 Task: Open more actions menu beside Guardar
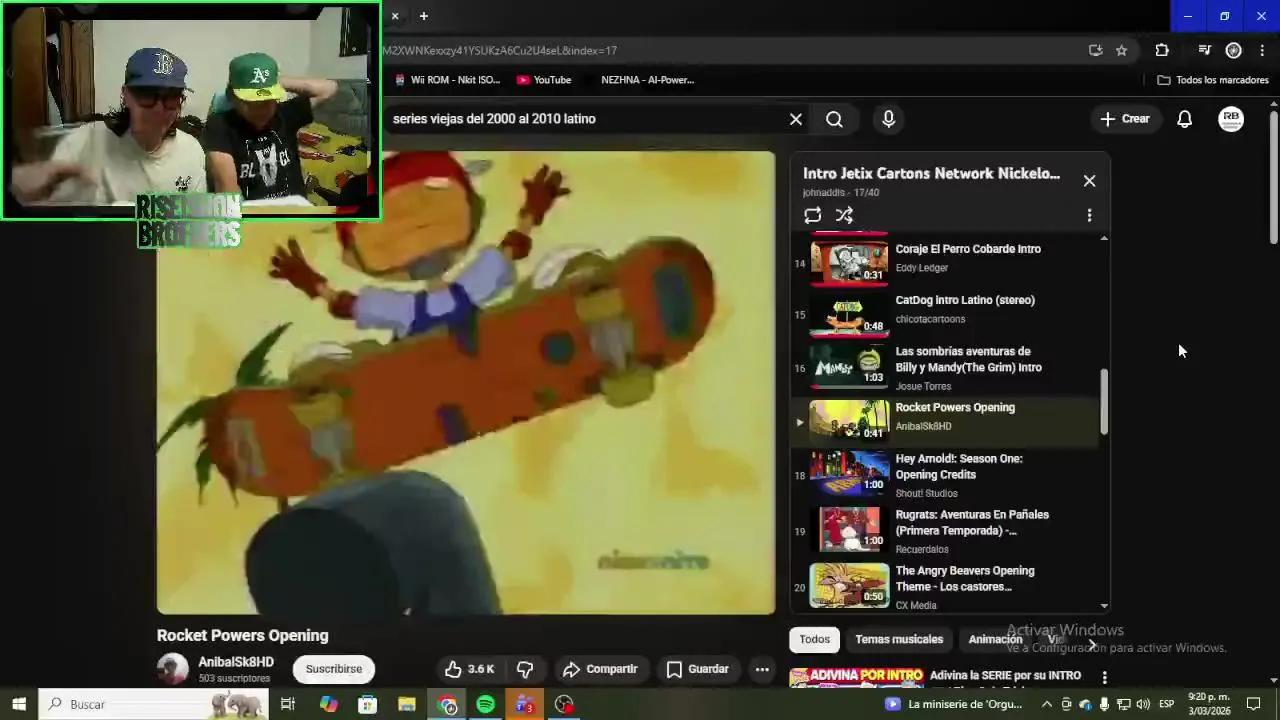click(x=762, y=669)
